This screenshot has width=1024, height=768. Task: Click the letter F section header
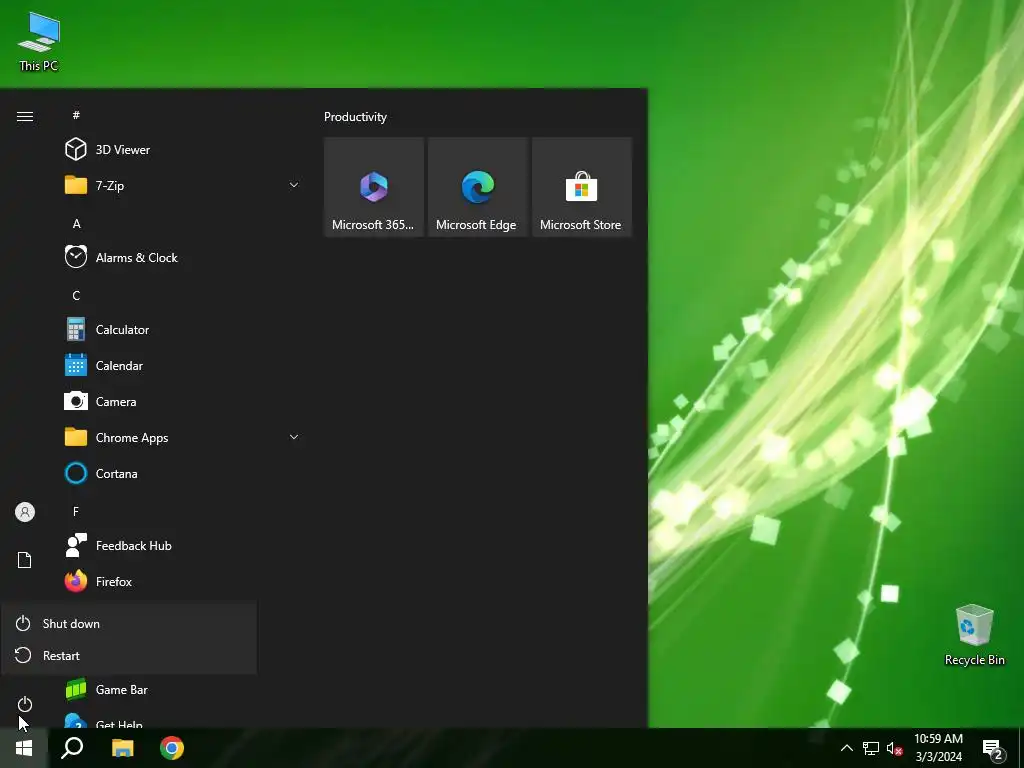tap(76, 511)
